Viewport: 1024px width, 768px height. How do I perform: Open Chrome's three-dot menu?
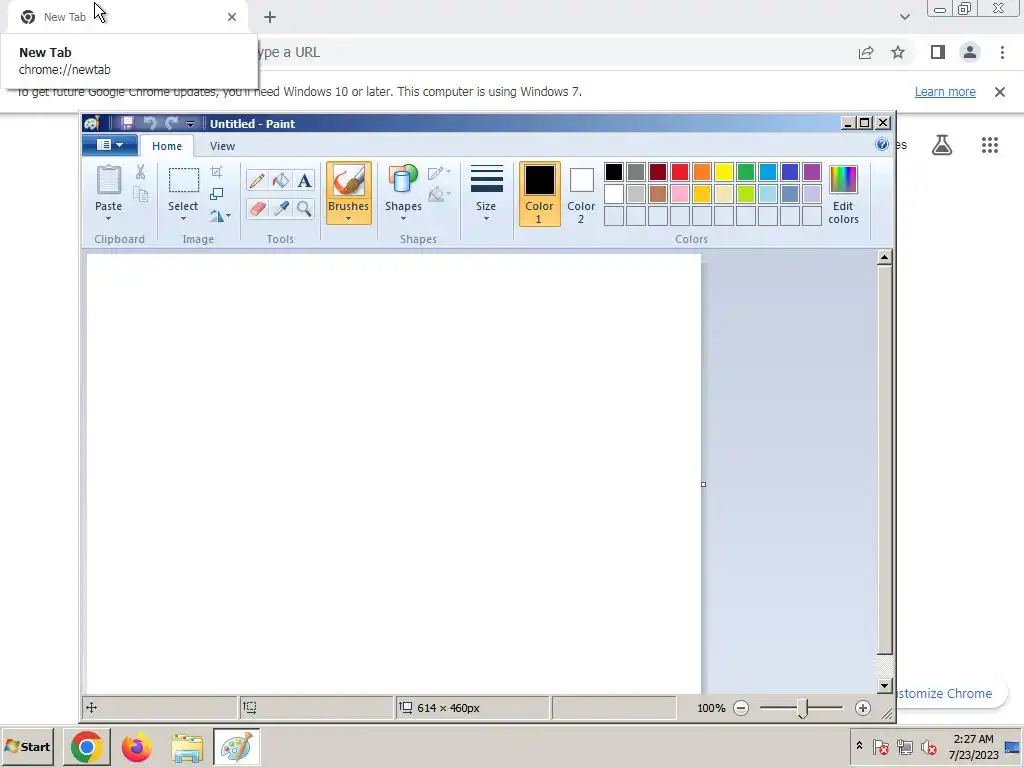pos(1002,52)
